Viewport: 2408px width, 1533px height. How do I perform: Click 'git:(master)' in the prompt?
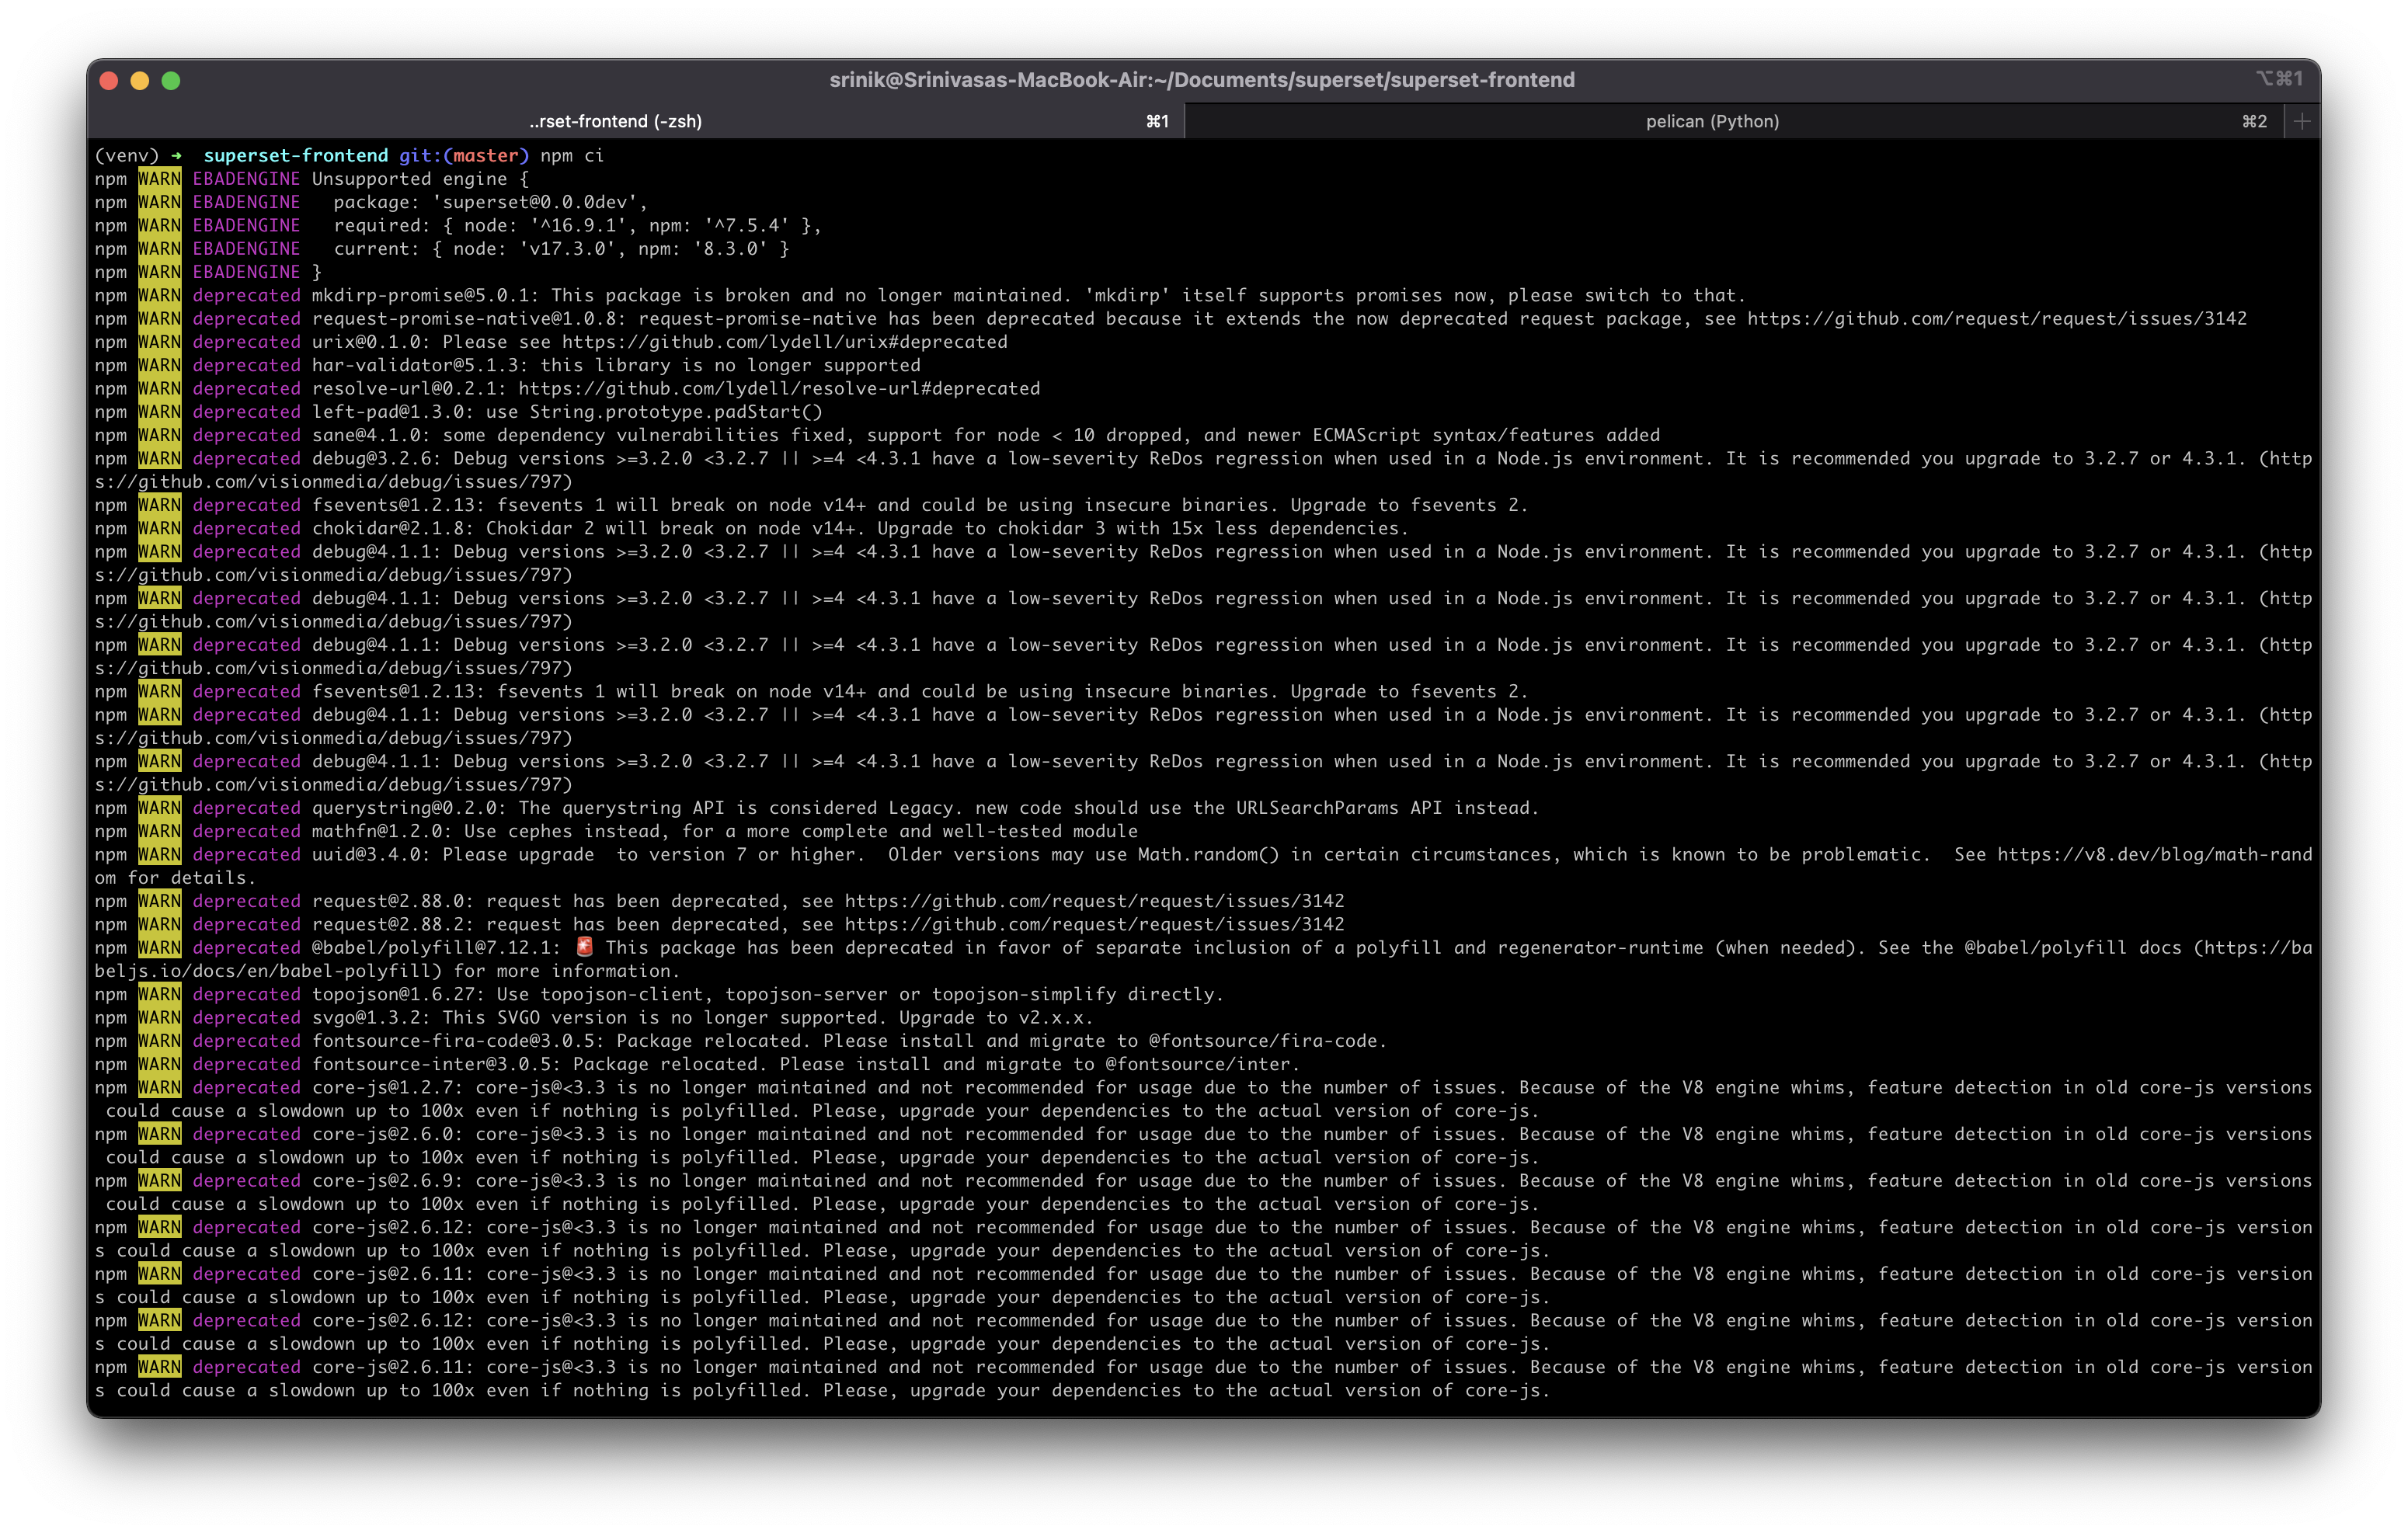(x=464, y=155)
